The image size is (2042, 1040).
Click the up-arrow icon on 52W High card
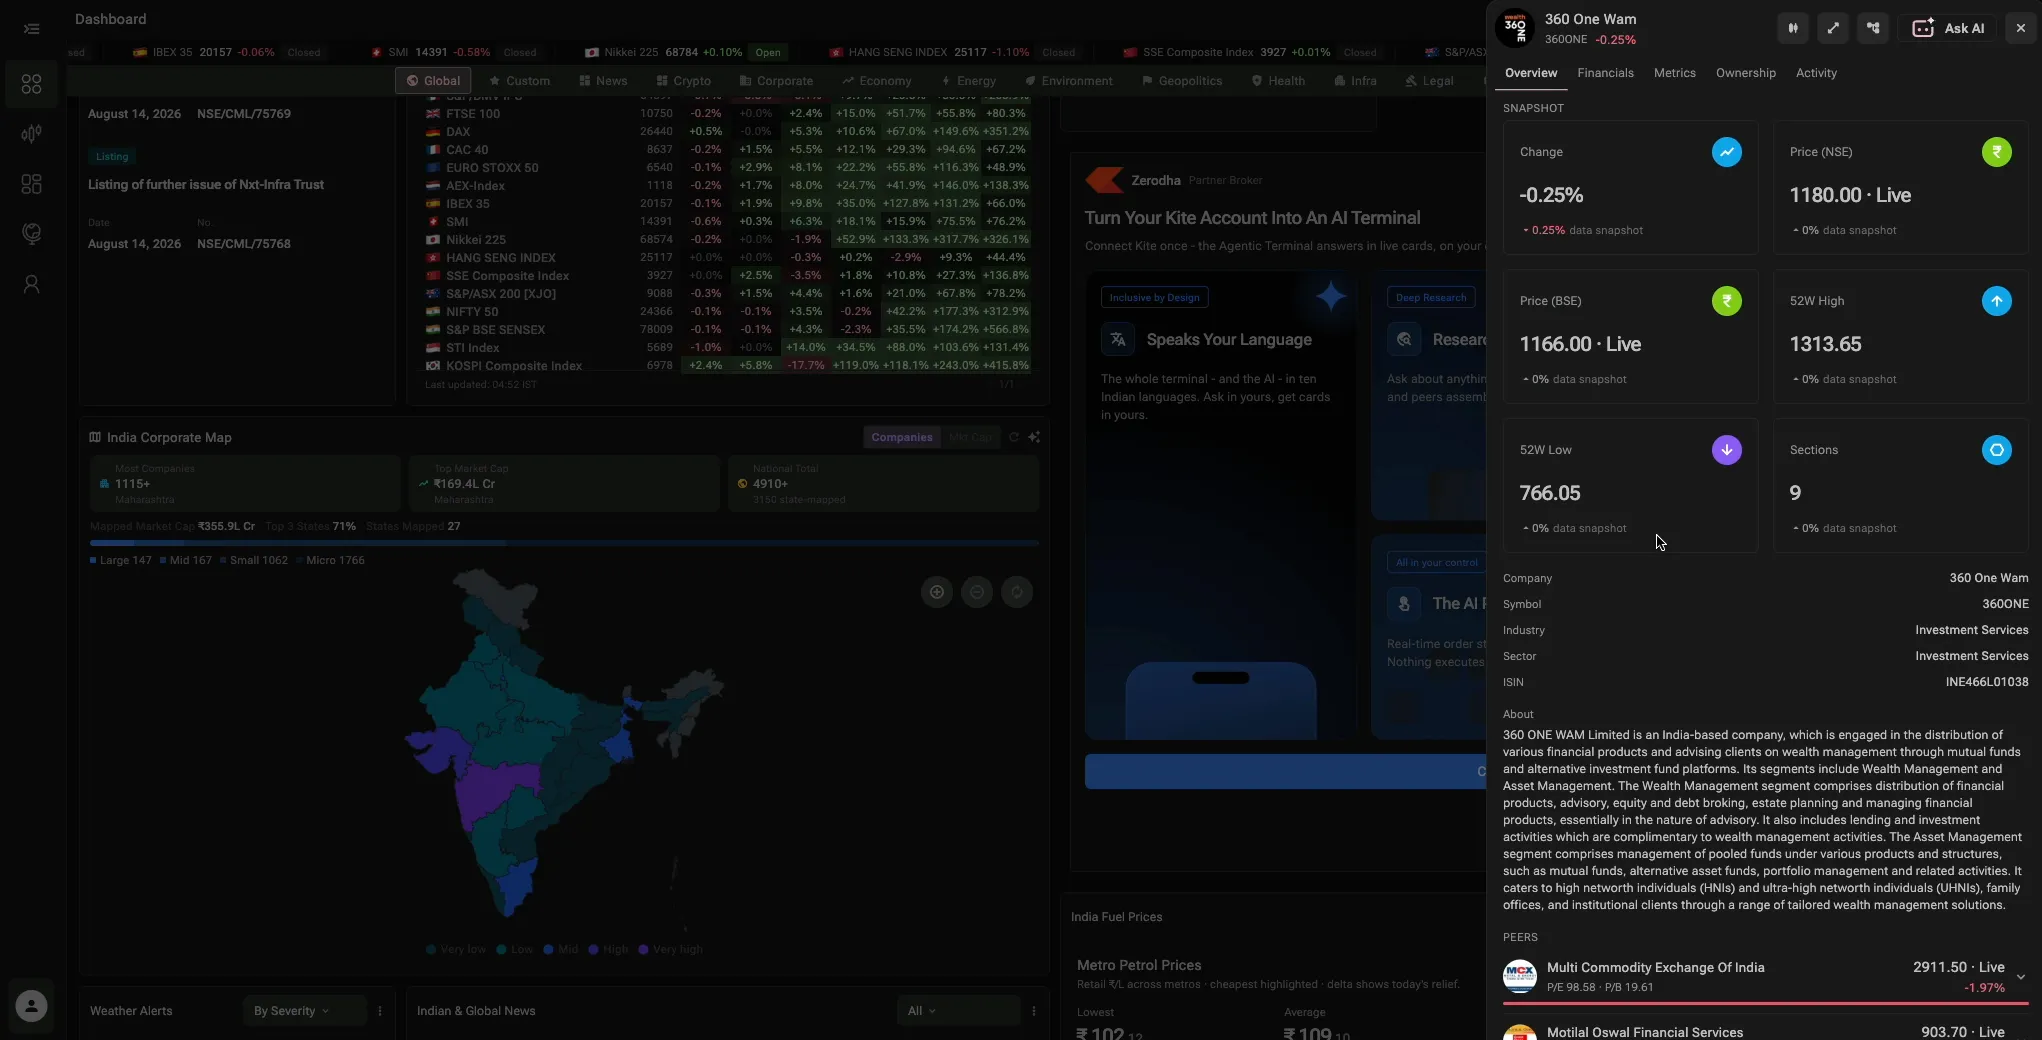point(1996,301)
